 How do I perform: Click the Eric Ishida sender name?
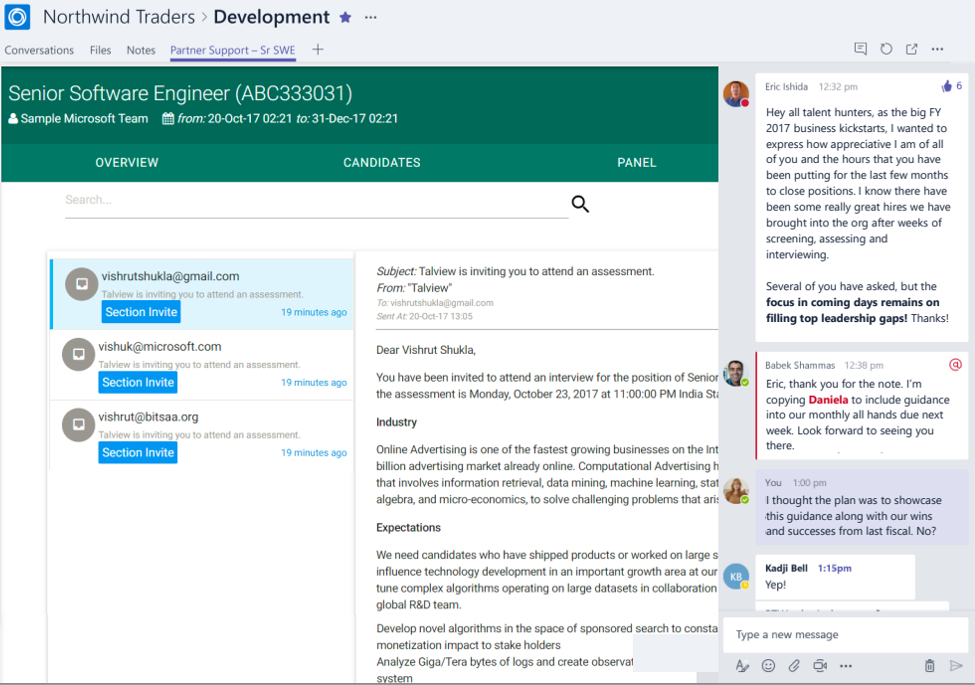pyautogui.click(x=786, y=86)
